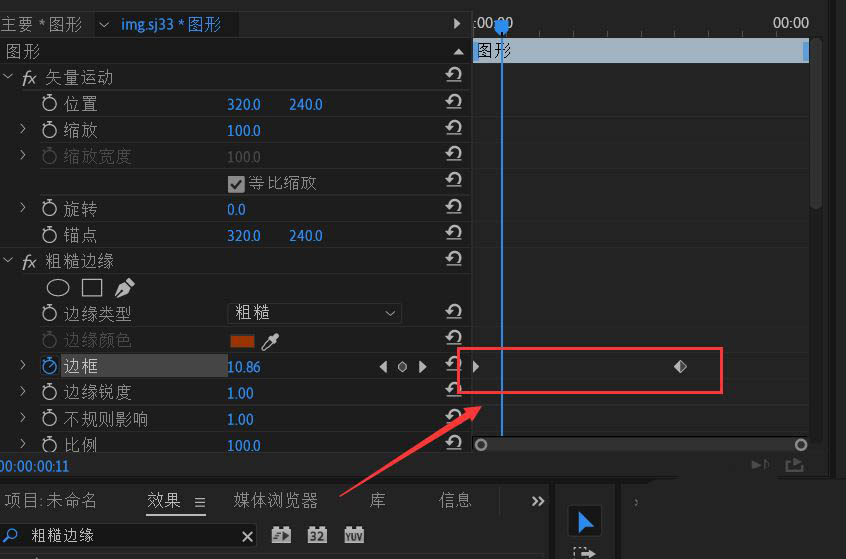Open the 边缘类型 dropdown
Viewport: 846px width, 559px height.
click(x=315, y=313)
